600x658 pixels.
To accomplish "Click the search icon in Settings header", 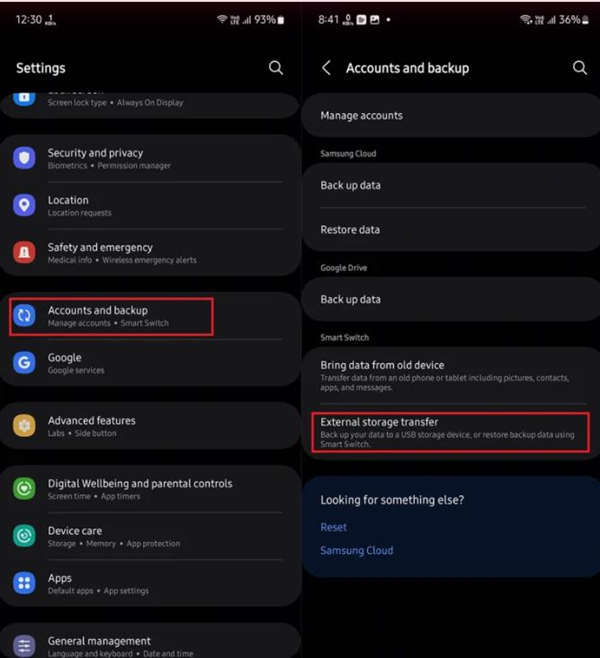I will 276,68.
